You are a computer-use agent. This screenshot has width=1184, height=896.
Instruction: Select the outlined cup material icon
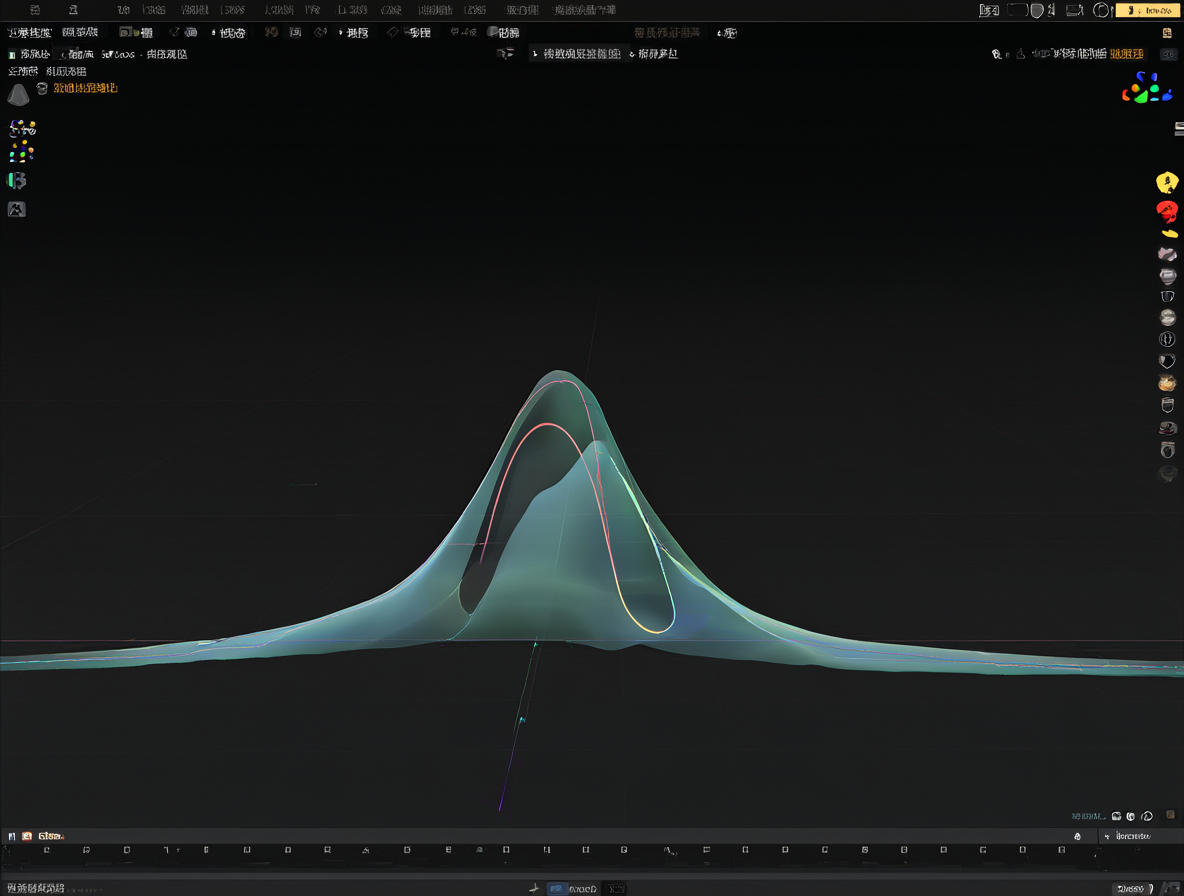click(x=1167, y=296)
